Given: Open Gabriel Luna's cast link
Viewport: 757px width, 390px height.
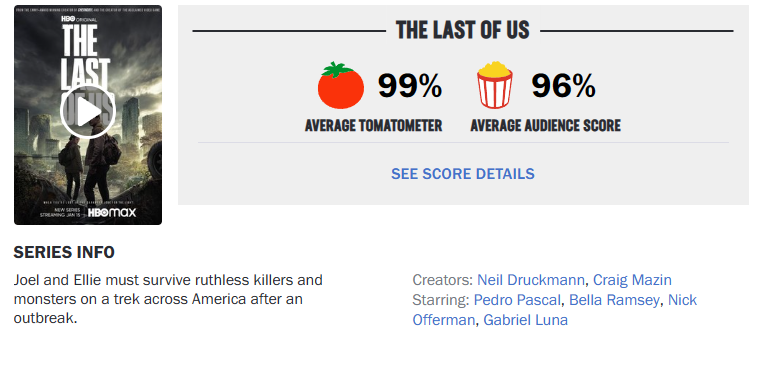Looking at the screenshot, I should [x=525, y=320].
